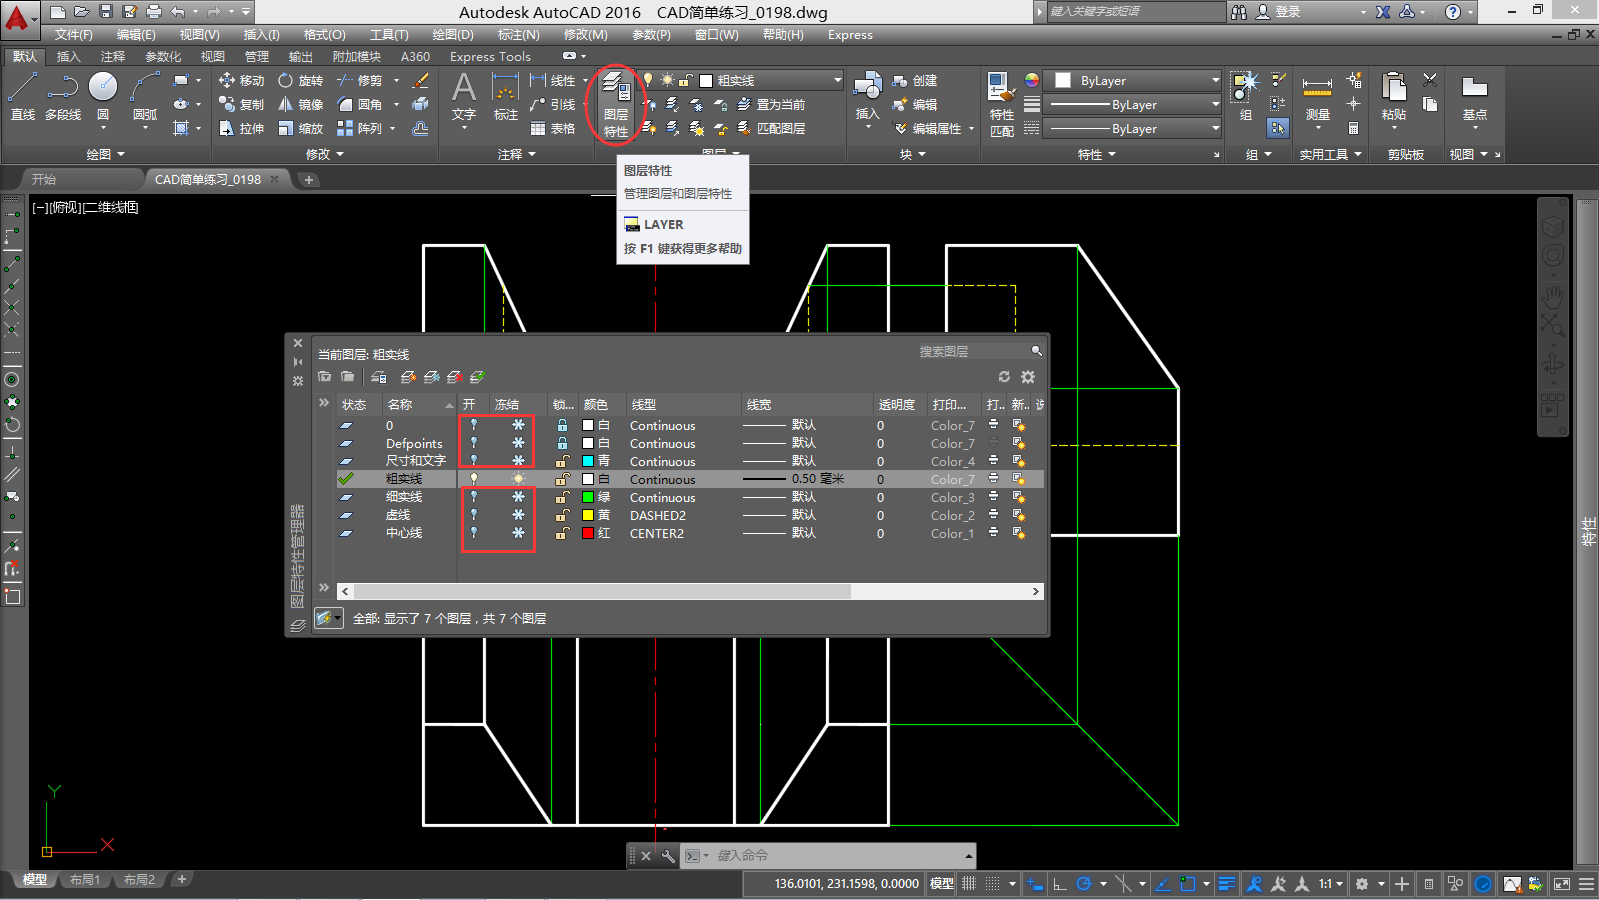Click green color swatch of 细实线 layer
Viewport: 1599px width, 900px height.
(588, 497)
